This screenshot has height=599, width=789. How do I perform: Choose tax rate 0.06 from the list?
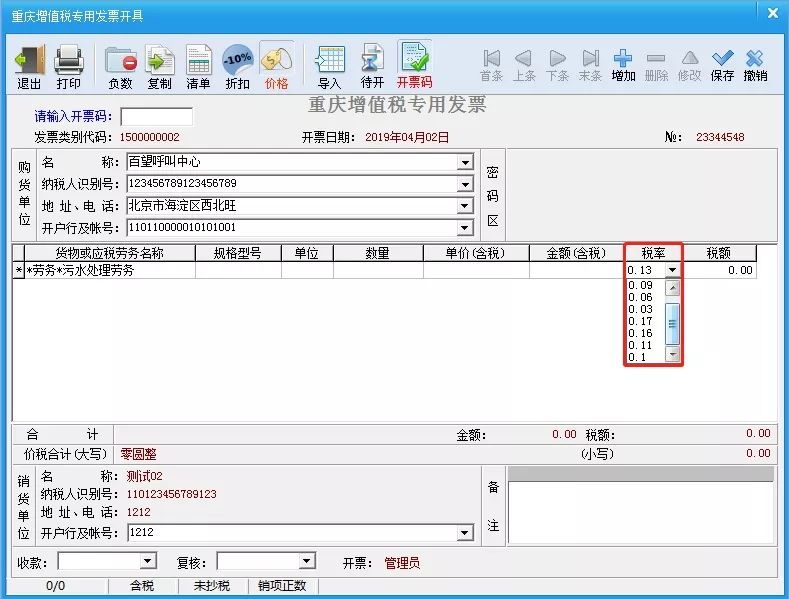640,297
